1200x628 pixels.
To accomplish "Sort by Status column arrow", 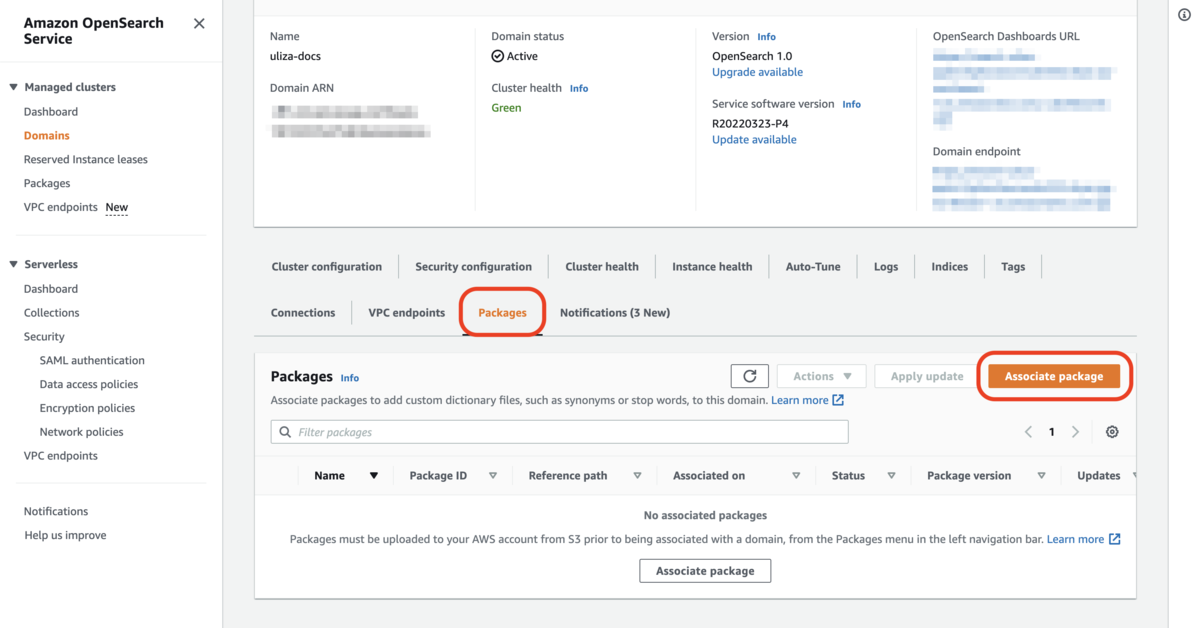I will click(x=891, y=476).
